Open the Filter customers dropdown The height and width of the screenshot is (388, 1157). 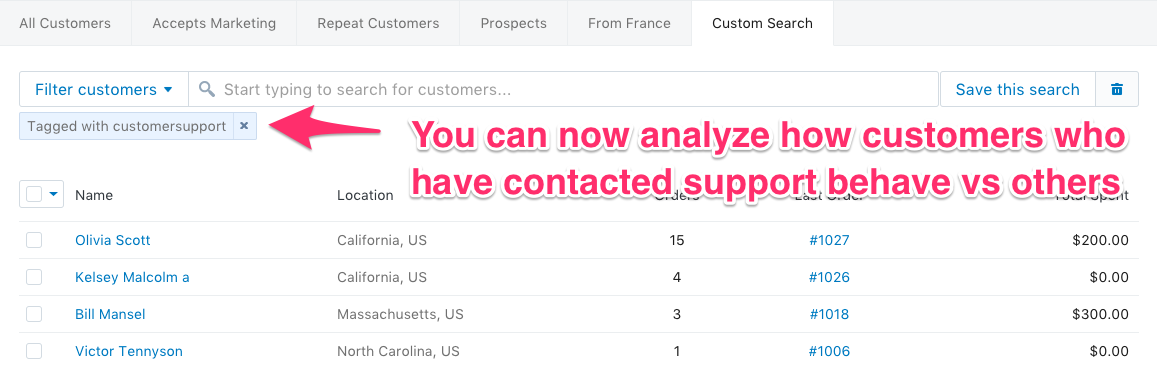coord(104,89)
